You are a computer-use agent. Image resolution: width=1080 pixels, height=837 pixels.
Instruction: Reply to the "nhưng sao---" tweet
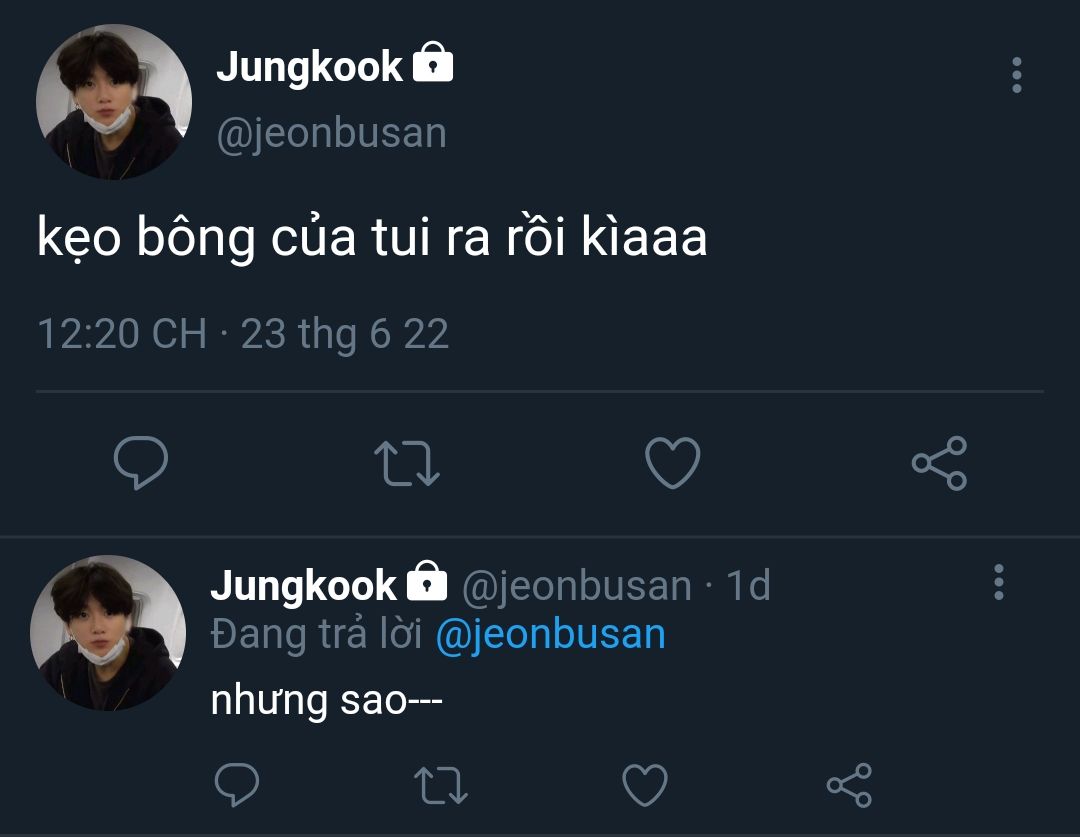click(x=237, y=785)
